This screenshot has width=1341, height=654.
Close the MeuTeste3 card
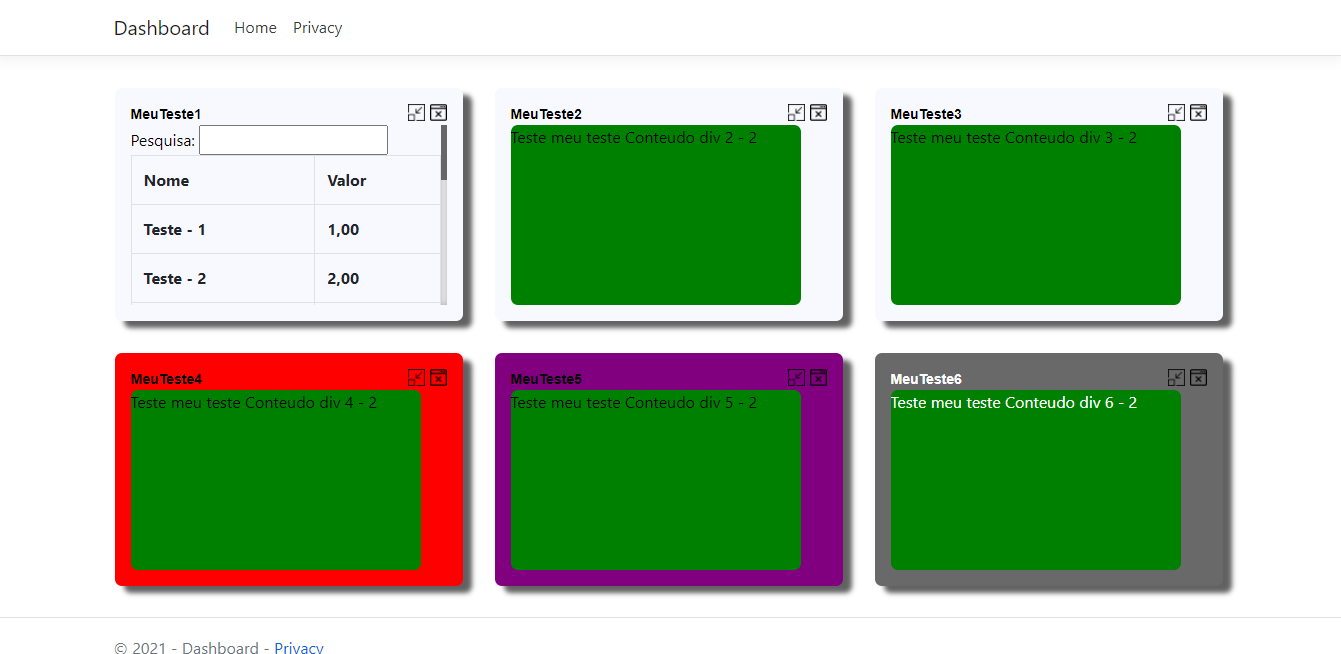point(1198,112)
